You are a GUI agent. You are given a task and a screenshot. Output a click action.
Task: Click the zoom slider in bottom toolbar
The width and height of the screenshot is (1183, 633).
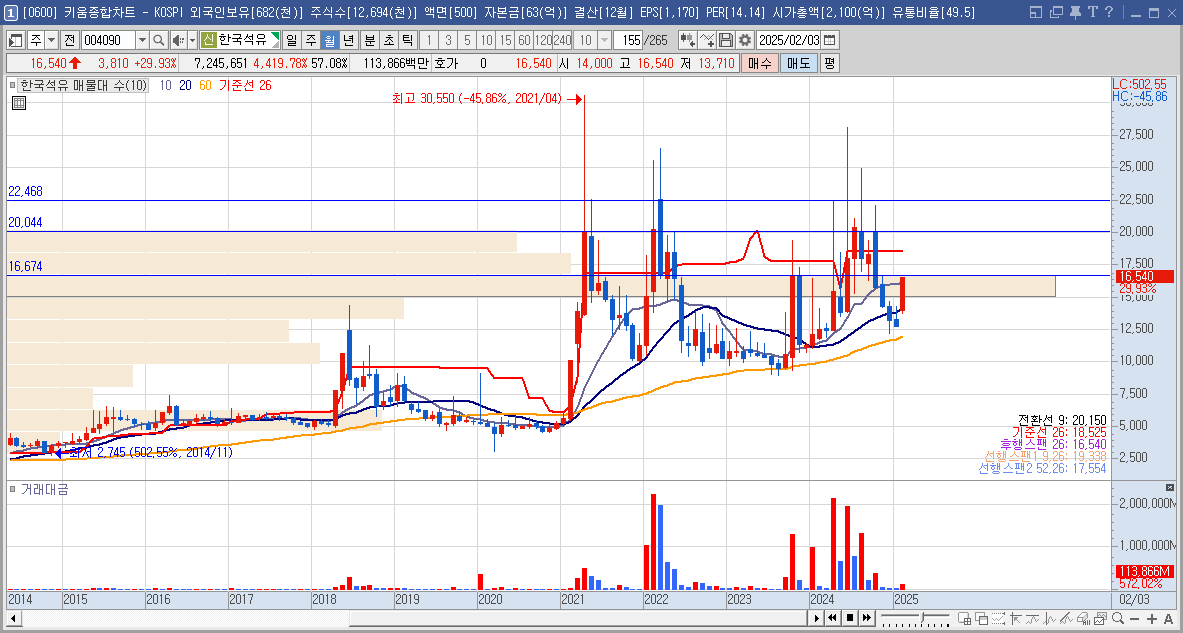pyautogui.click(x=914, y=619)
